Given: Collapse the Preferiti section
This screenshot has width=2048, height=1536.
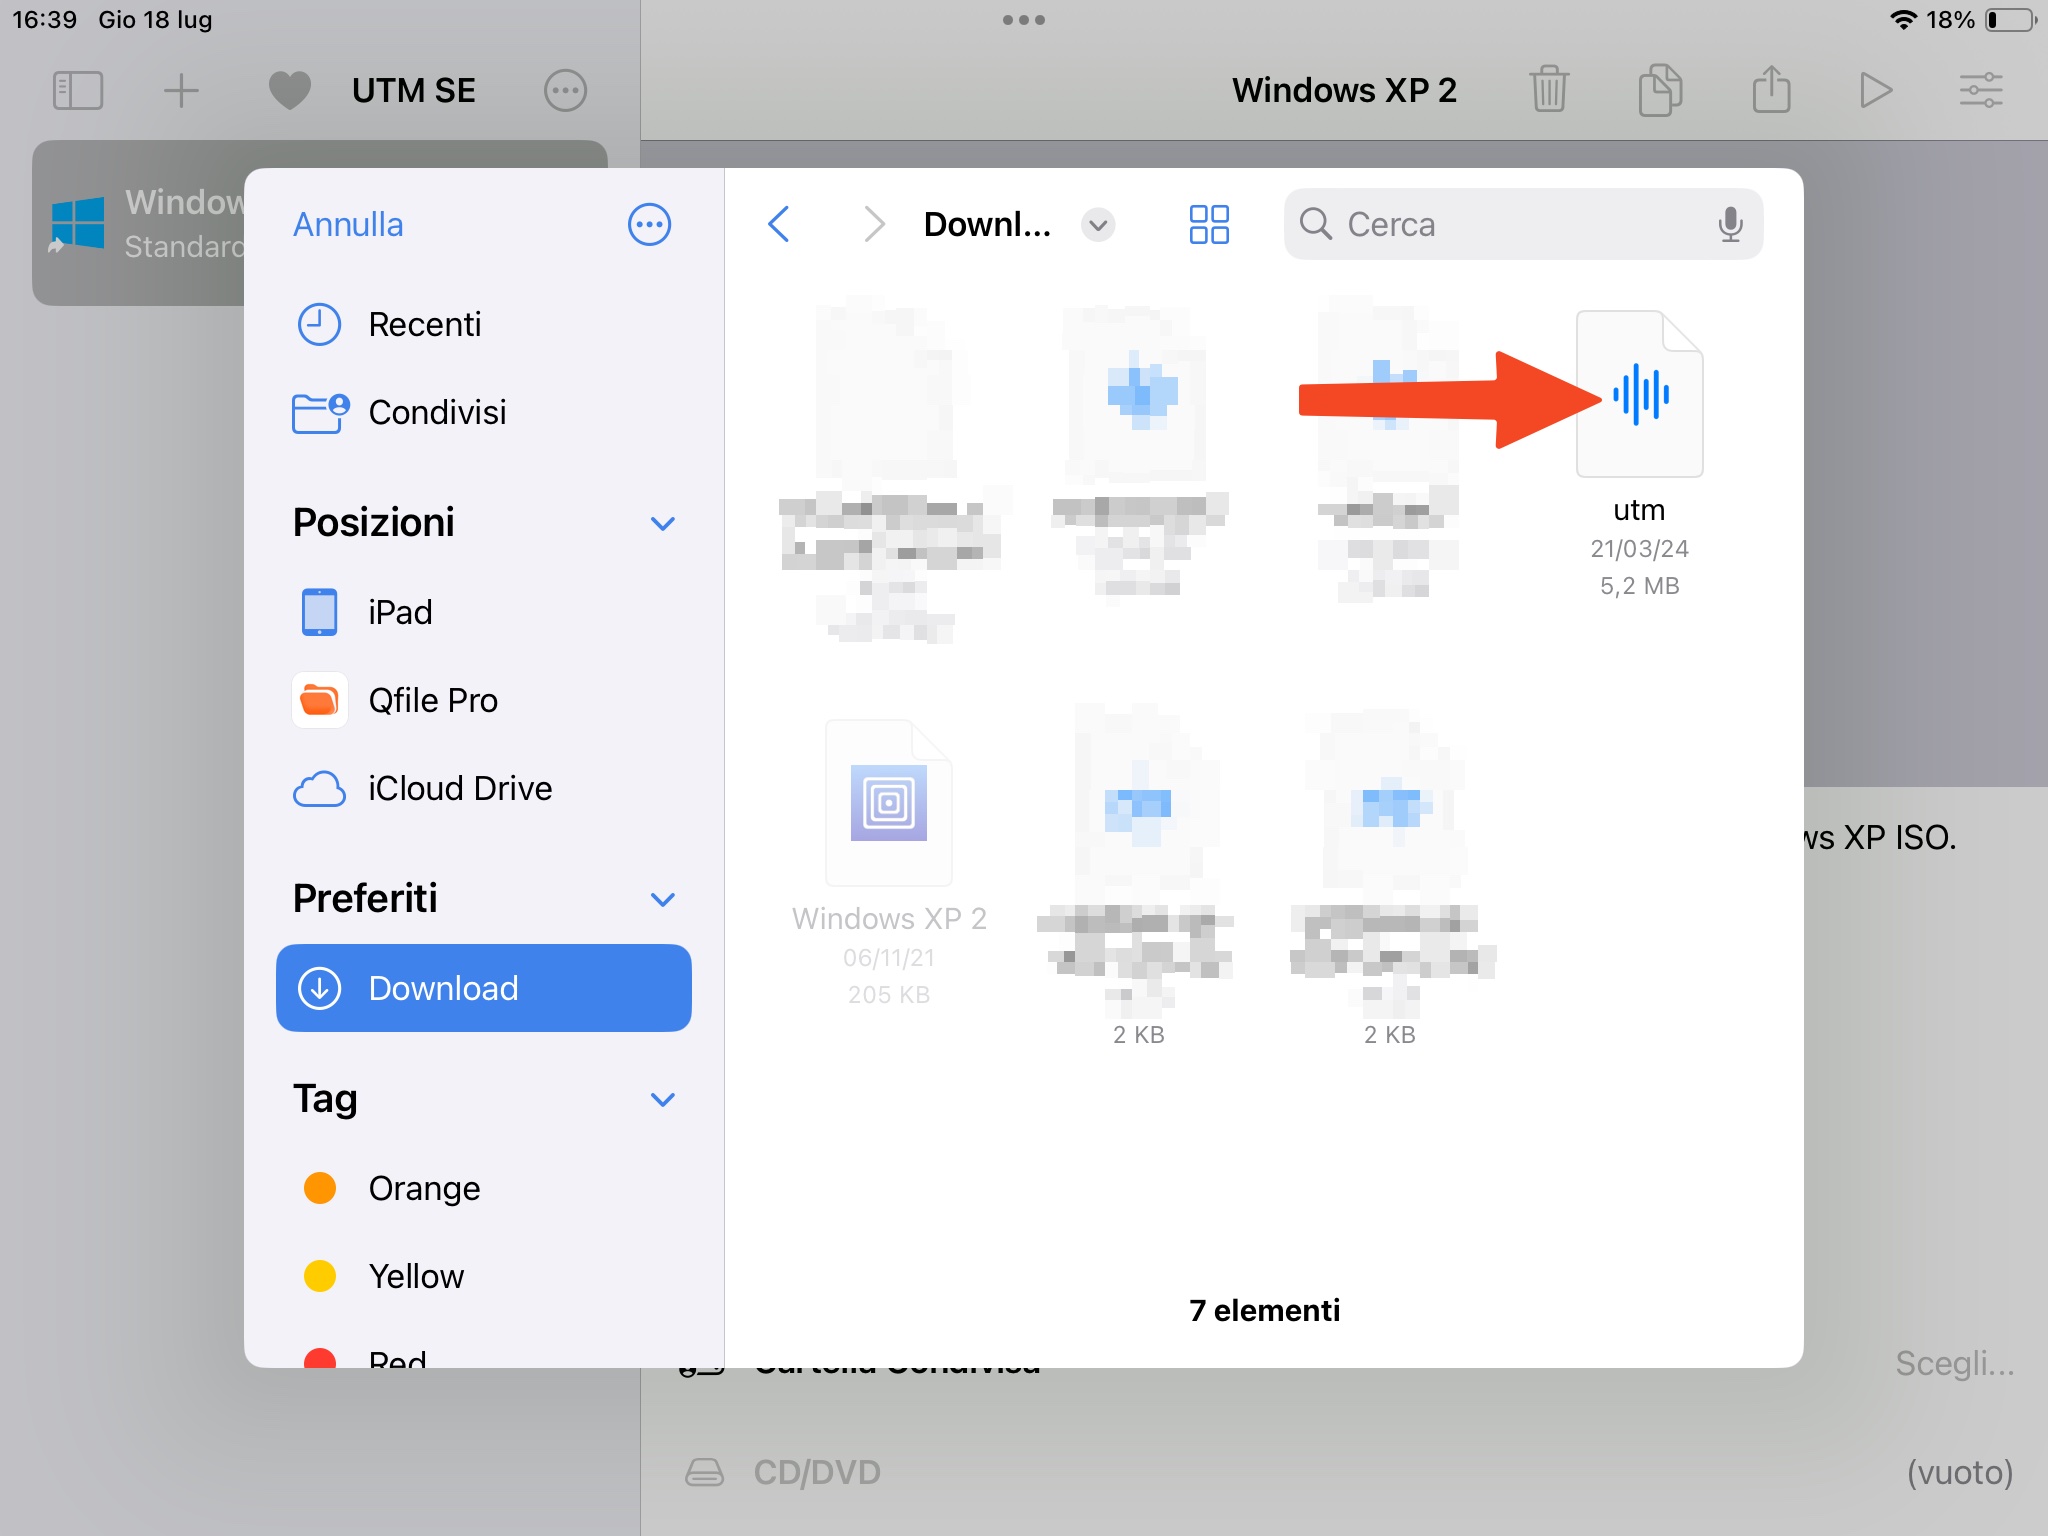Looking at the screenshot, I should [662, 899].
